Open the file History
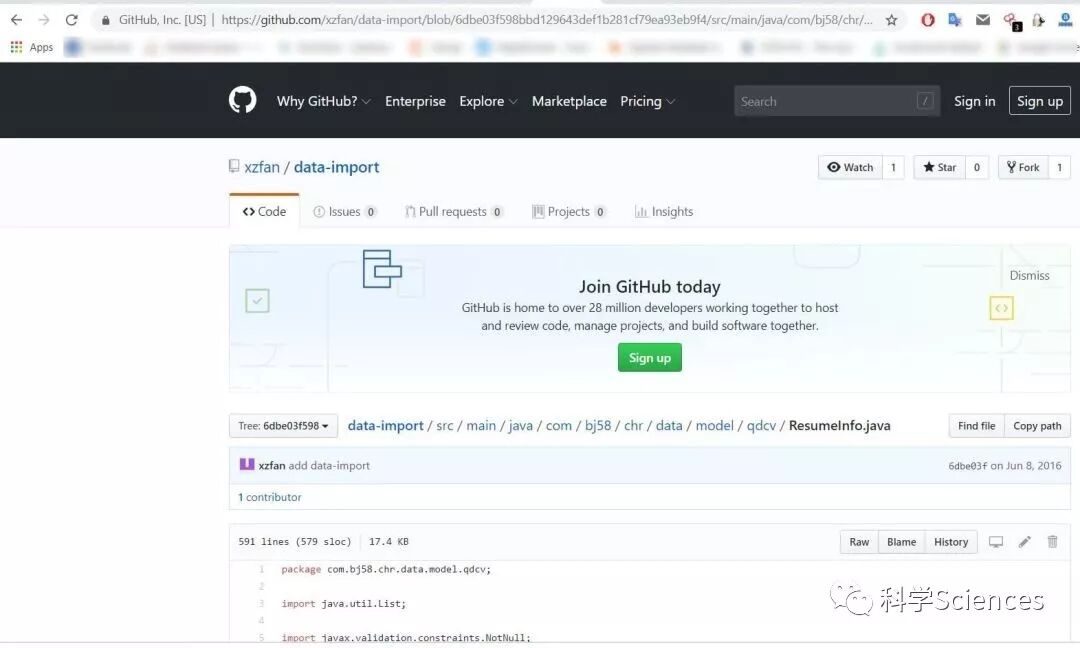The width and height of the screenshot is (1080, 648). click(x=951, y=542)
